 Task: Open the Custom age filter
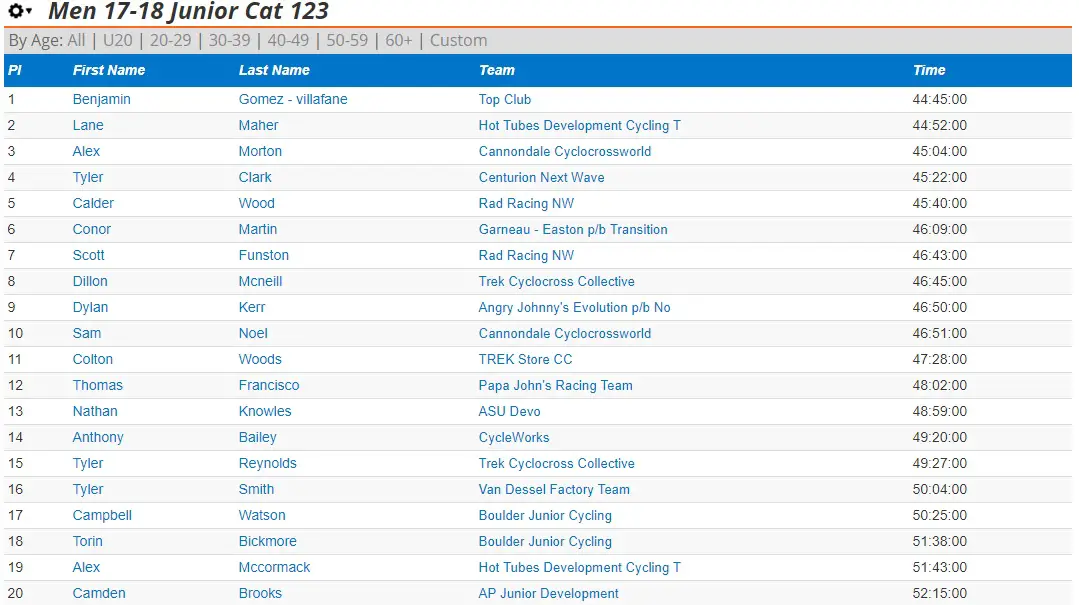click(x=458, y=41)
